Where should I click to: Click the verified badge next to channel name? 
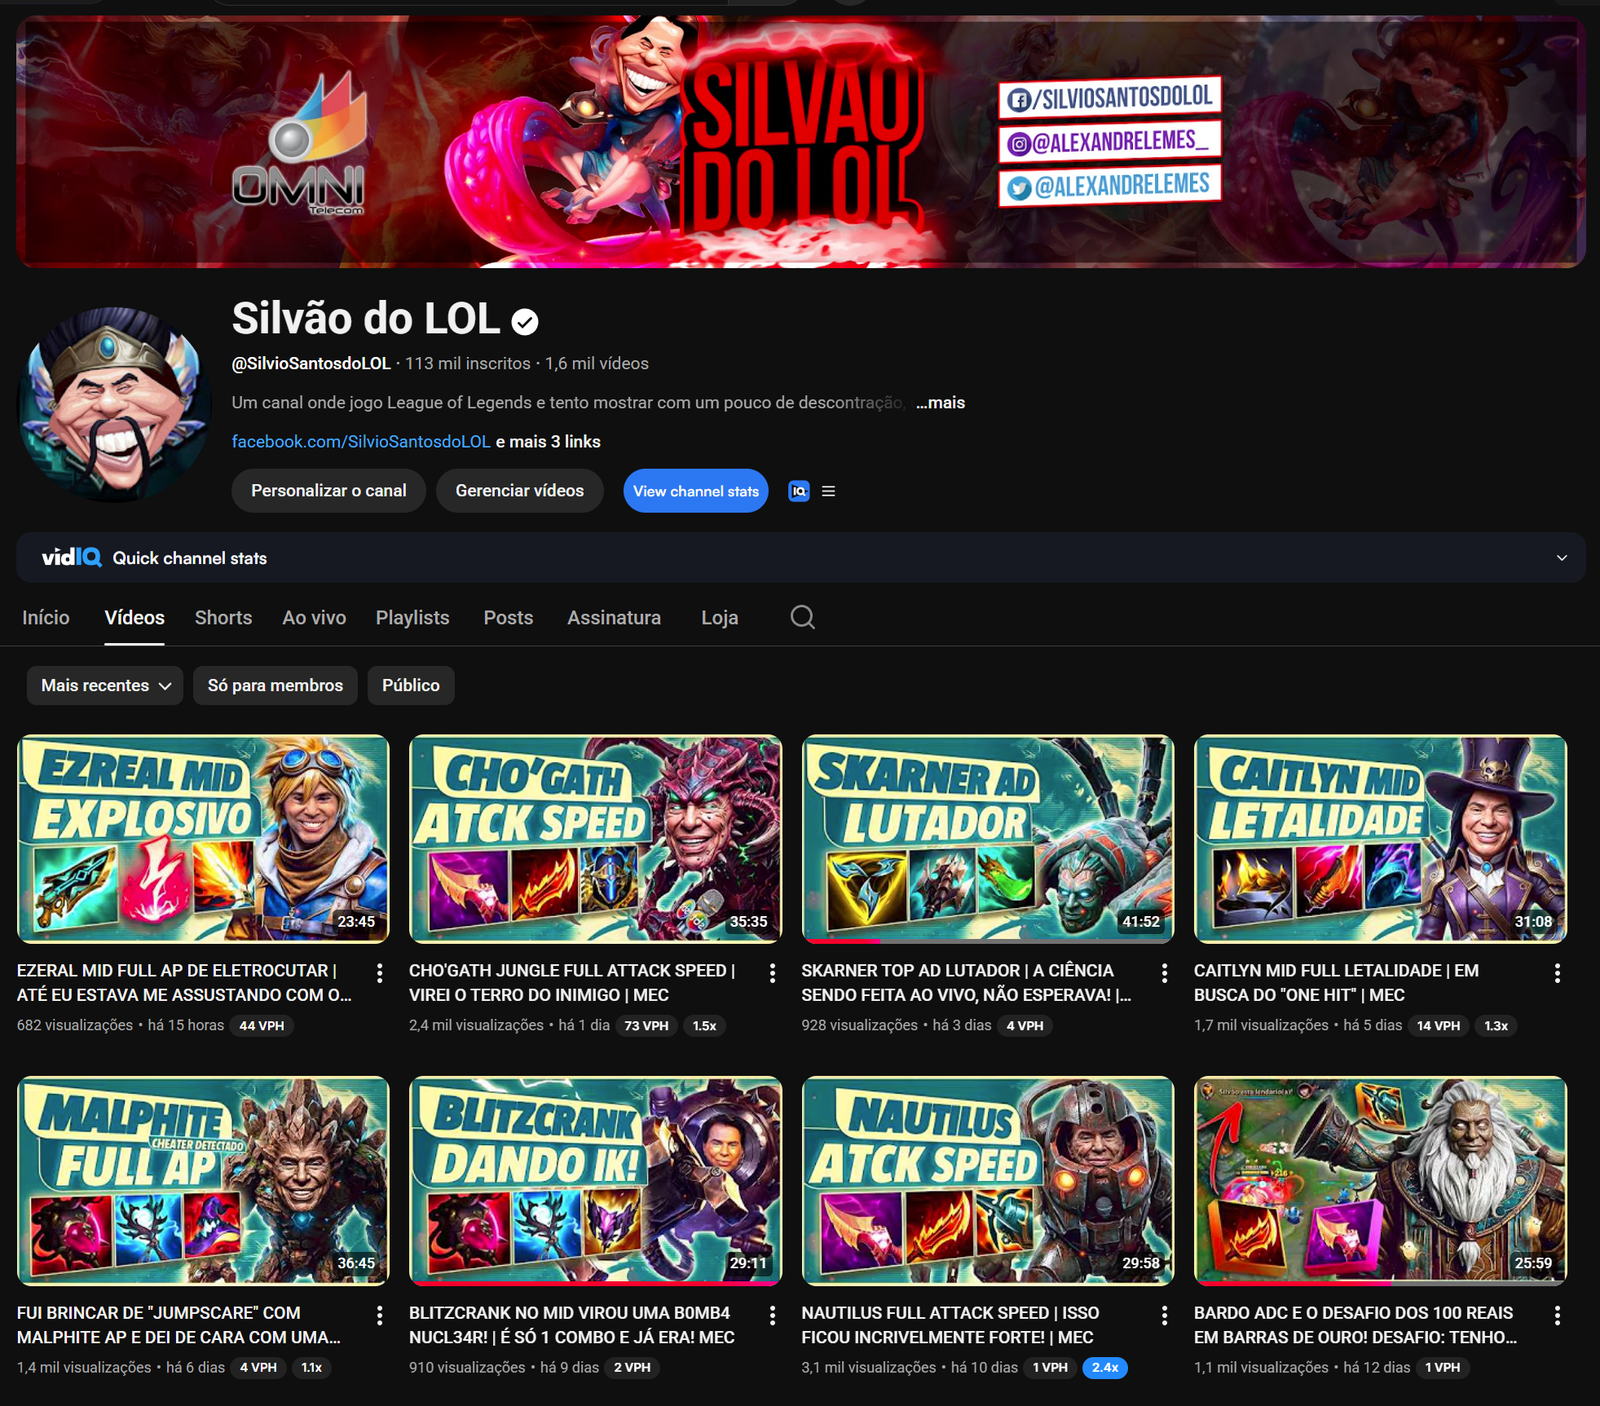point(525,321)
